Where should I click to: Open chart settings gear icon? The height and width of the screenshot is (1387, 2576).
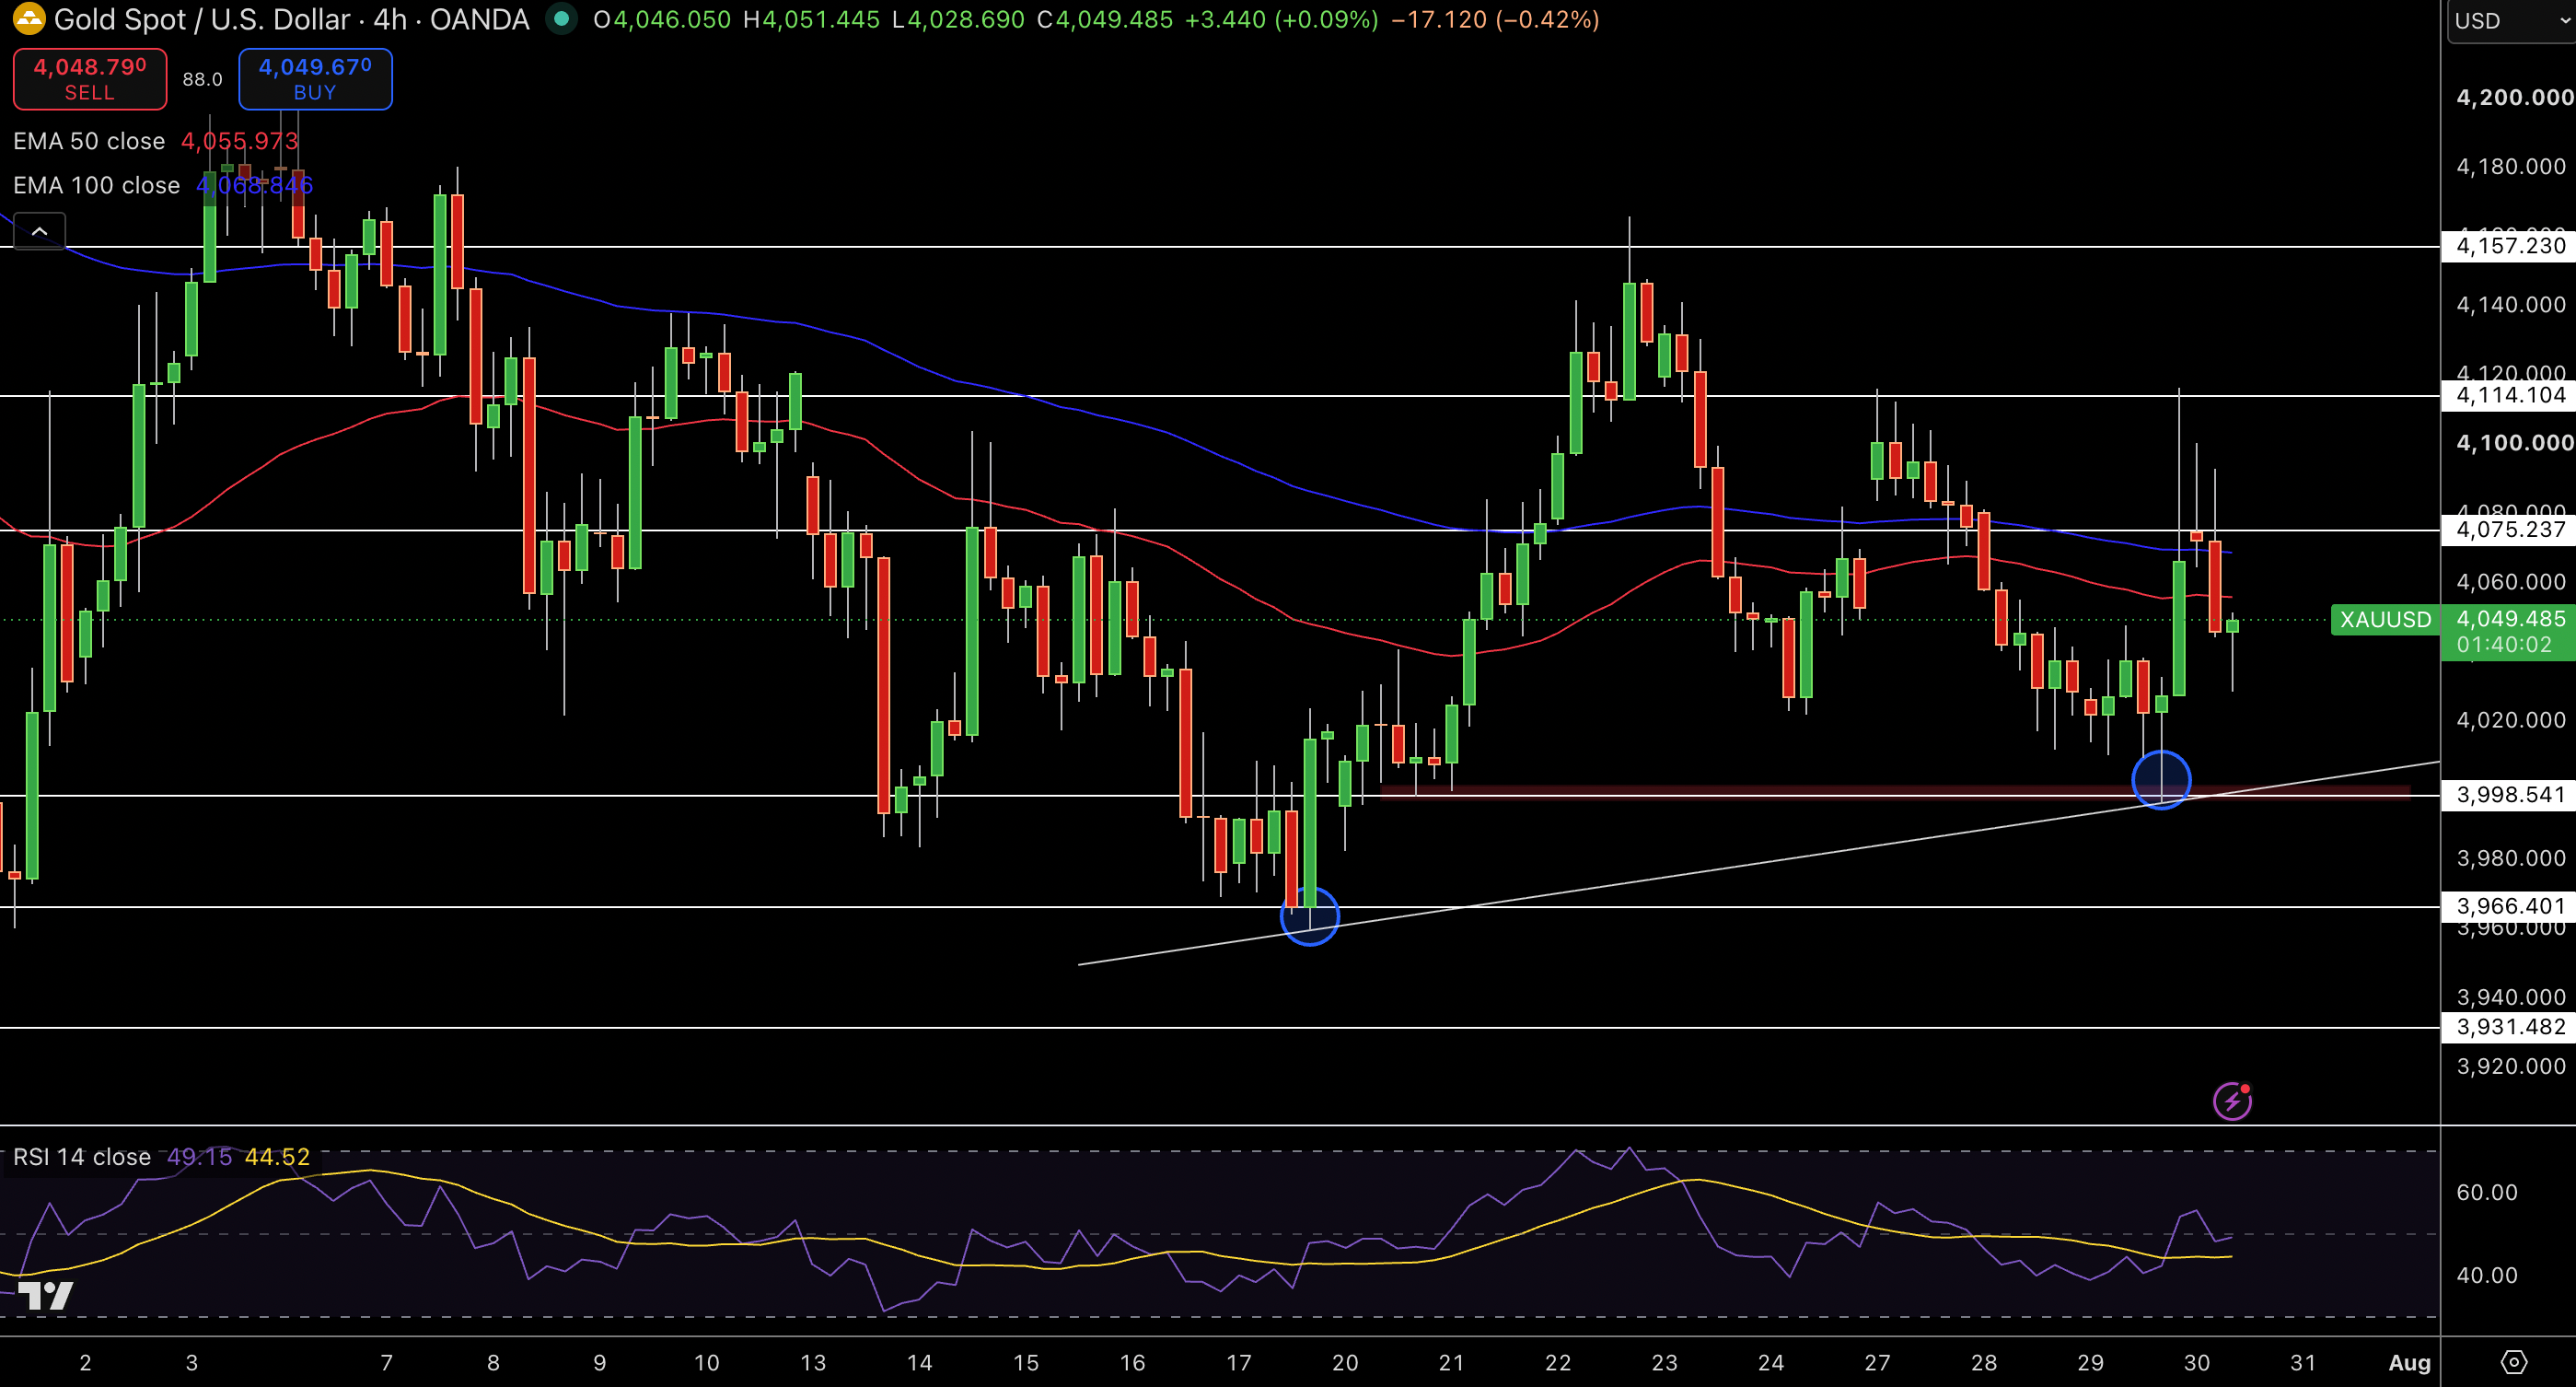tap(2513, 1362)
